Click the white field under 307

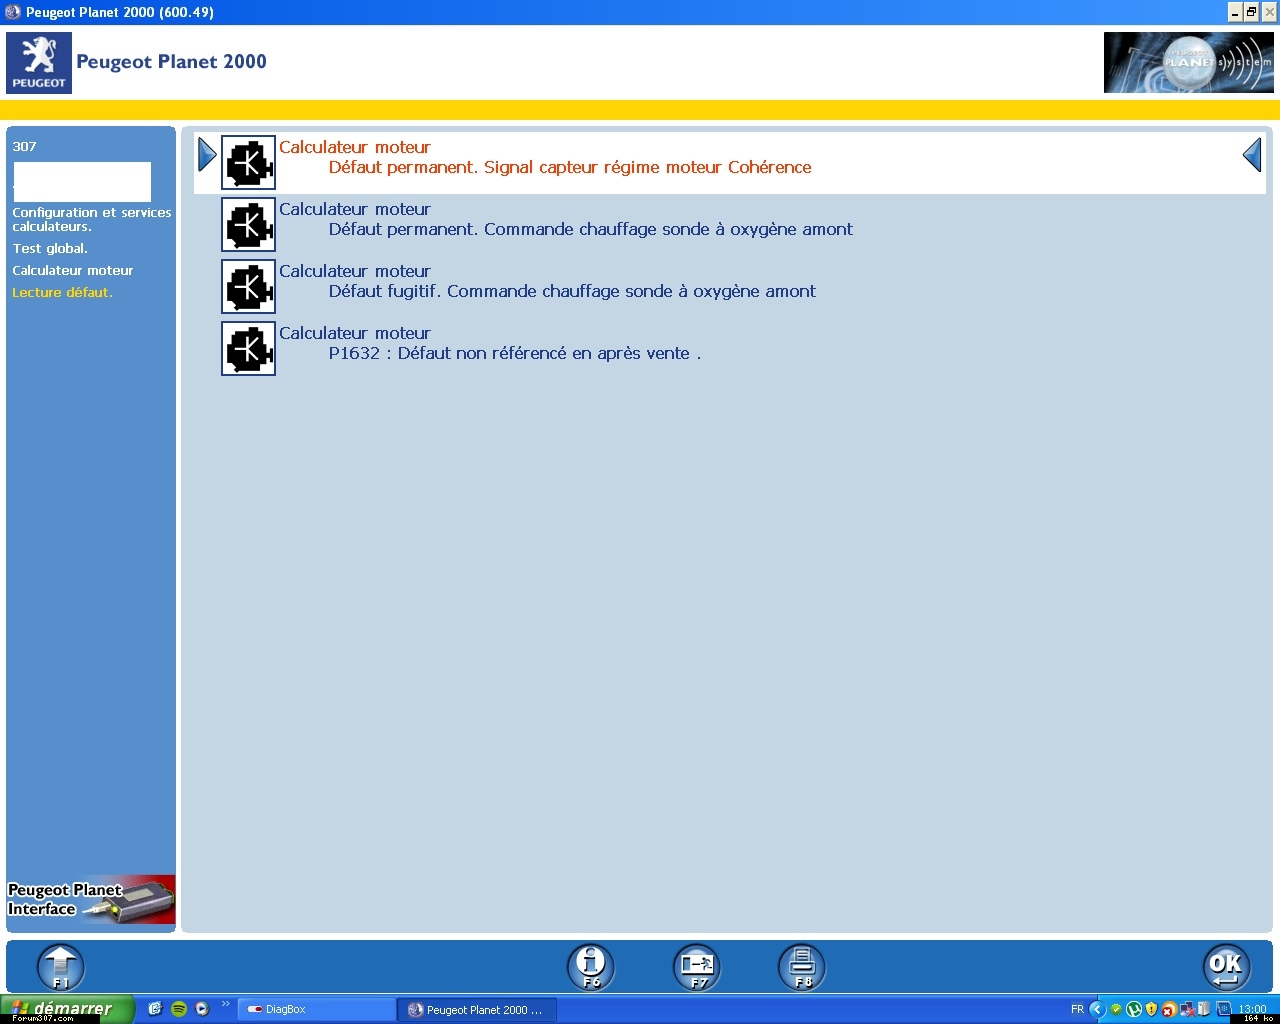(x=82, y=182)
